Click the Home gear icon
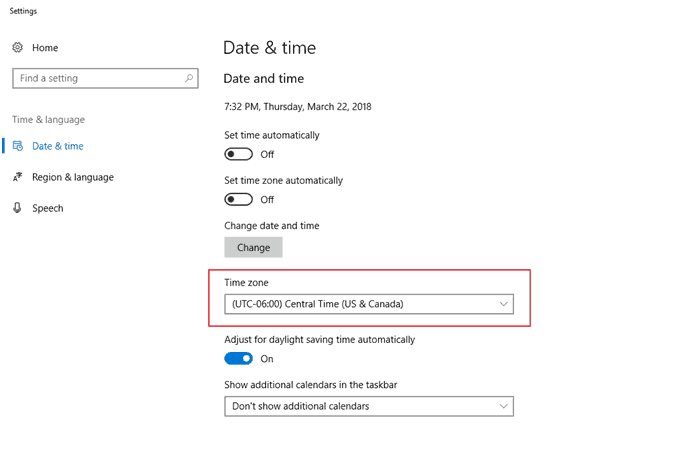The width and height of the screenshot is (678, 452). pyautogui.click(x=18, y=48)
